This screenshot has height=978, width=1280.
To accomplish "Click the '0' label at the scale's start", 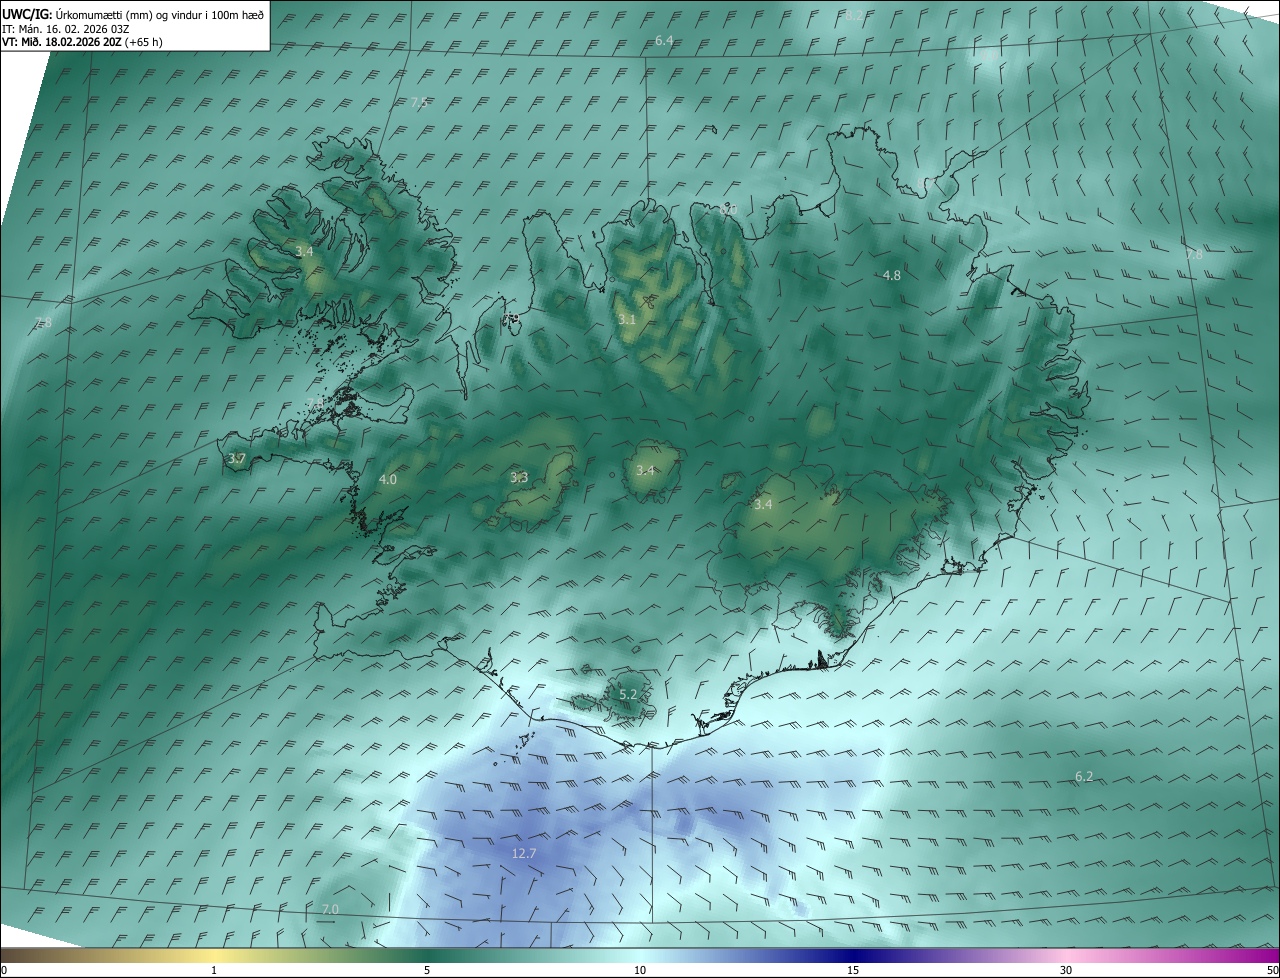I will 4,970.
